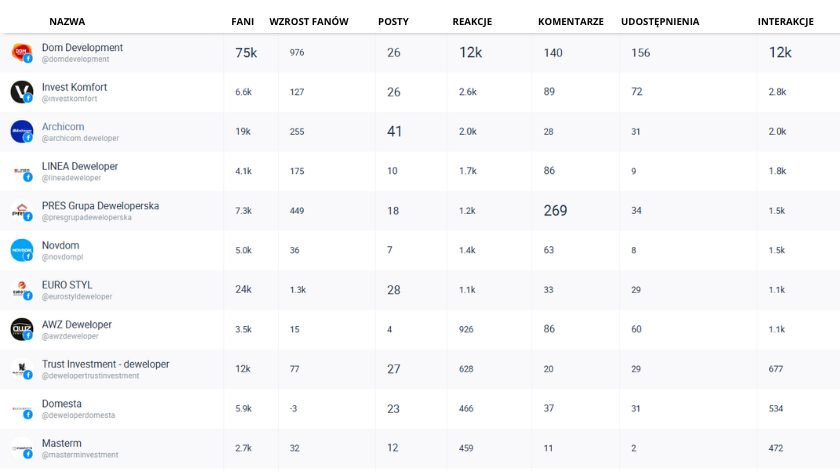Click the @eurostyldeweloper handle
The height and width of the screenshot is (472, 840).
pyautogui.click(x=77, y=297)
